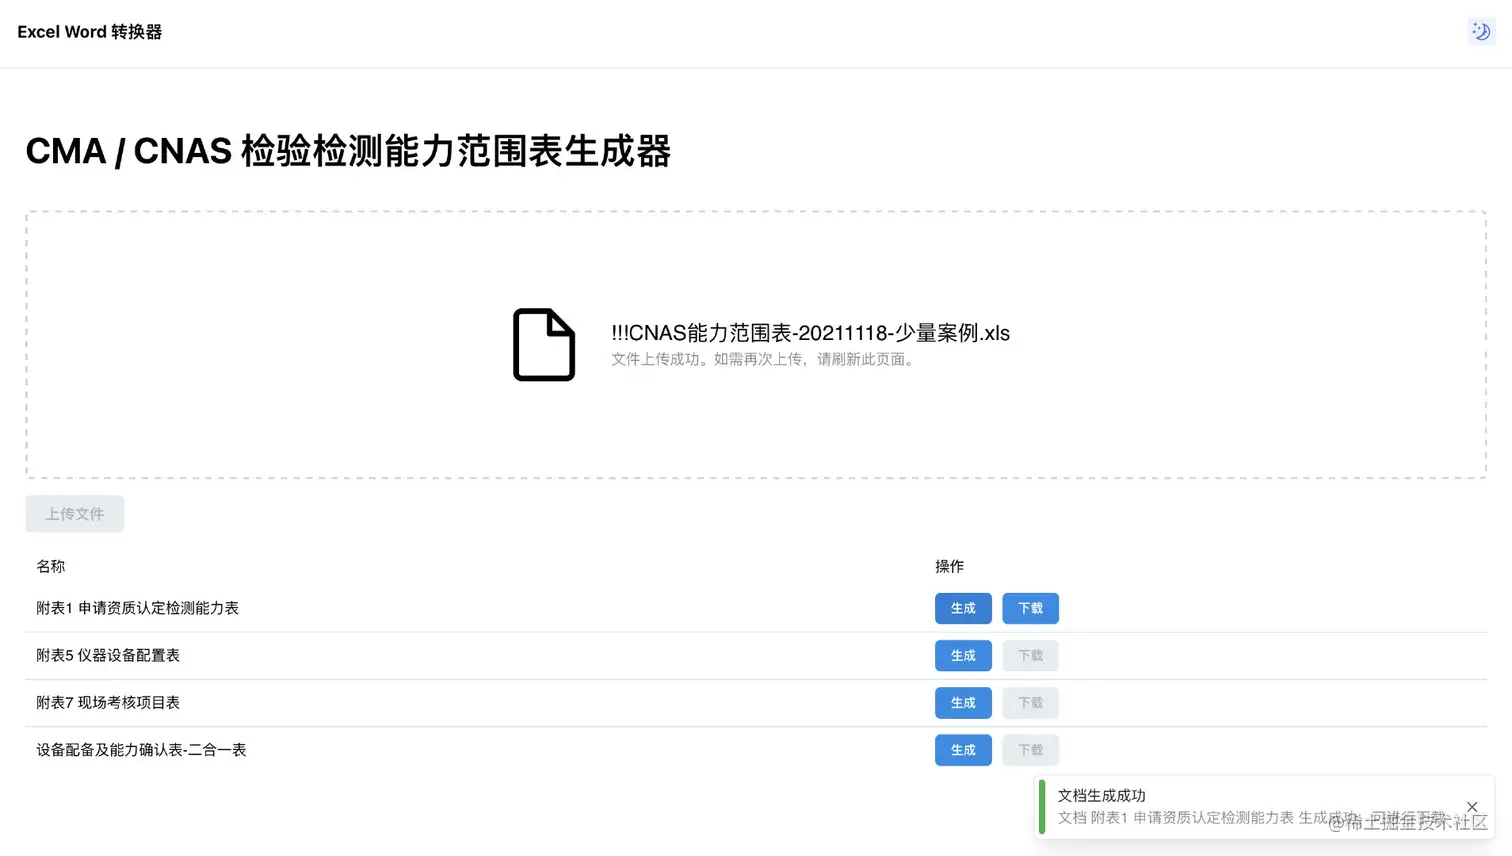The height and width of the screenshot is (856, 1512).
Task: Toggle dark mode with the moon icon
Action: tap(1481, 31)
